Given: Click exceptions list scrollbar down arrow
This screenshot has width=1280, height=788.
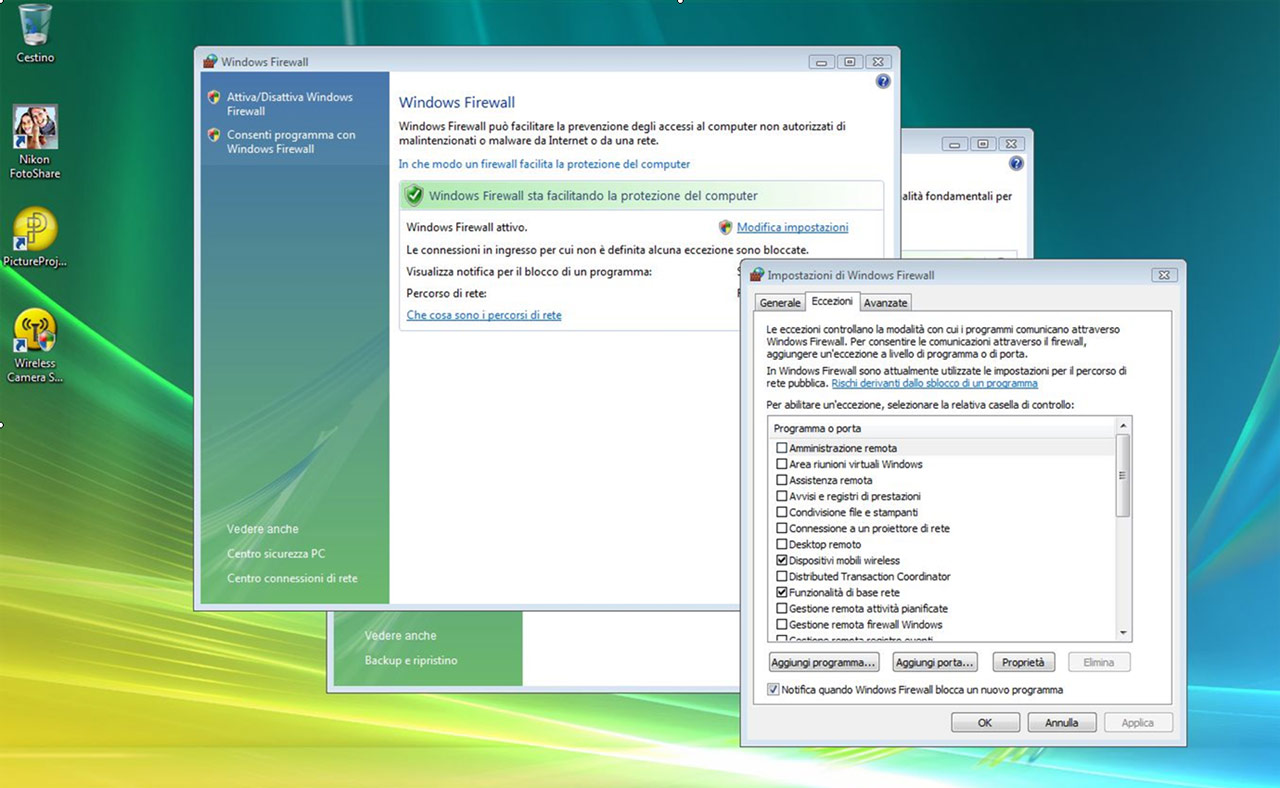Looking at the screenshot, I should tap(1123, 632).
